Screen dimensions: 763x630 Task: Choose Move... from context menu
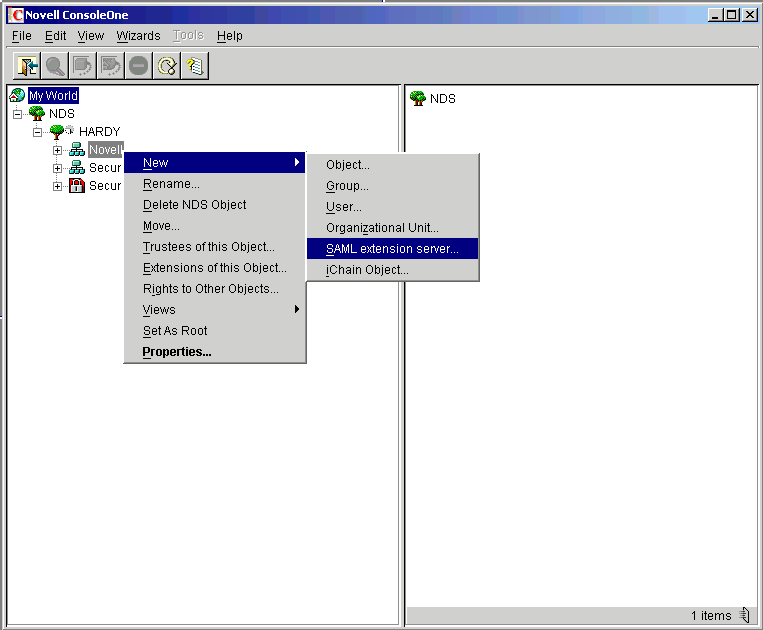[215, 226]
